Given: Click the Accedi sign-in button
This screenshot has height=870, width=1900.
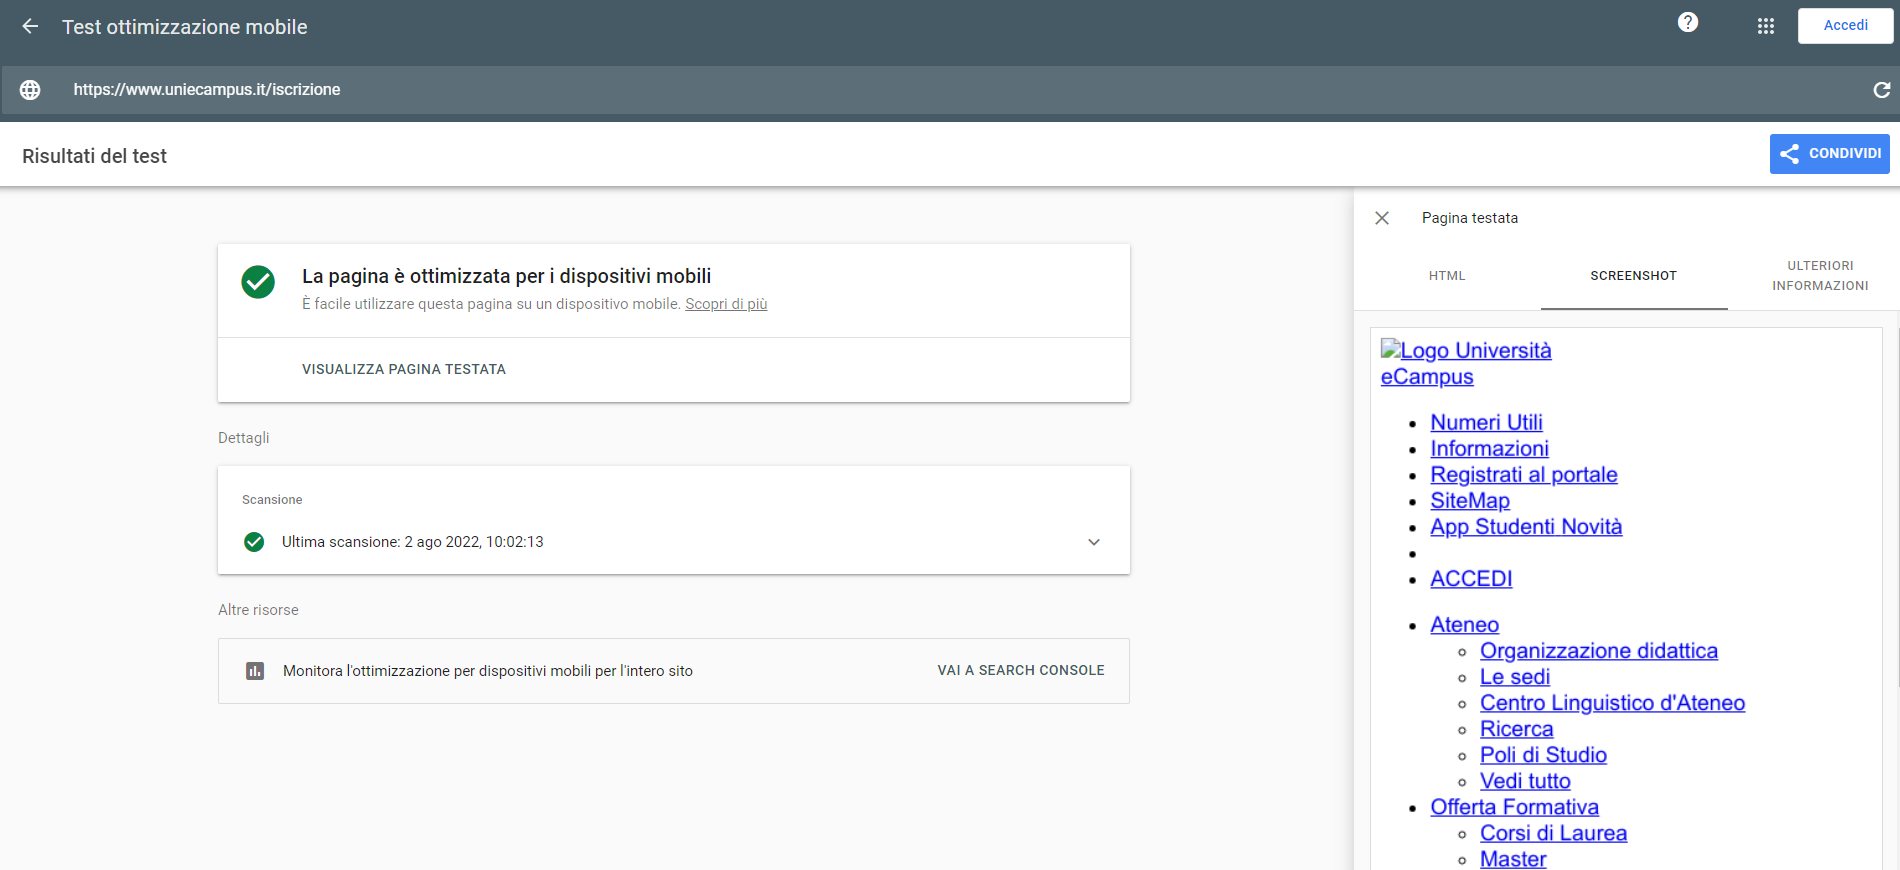Looking at the screenshot, I should (x=1845, y=26).
